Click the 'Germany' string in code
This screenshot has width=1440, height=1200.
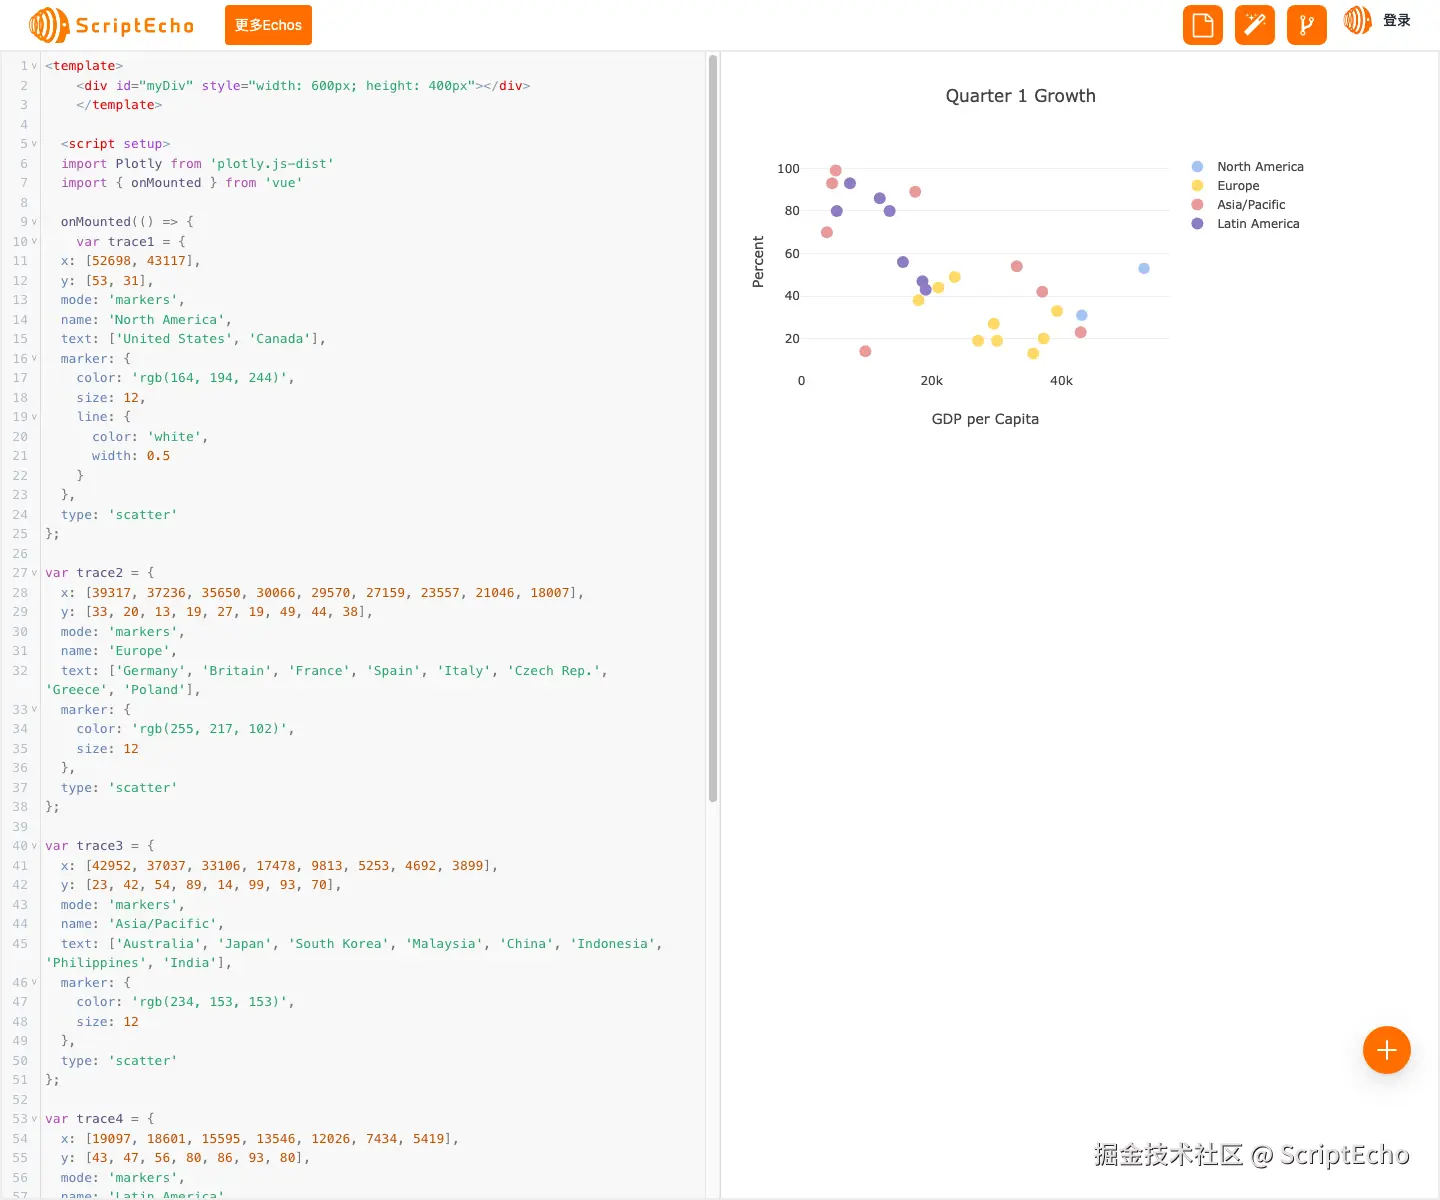151,671
